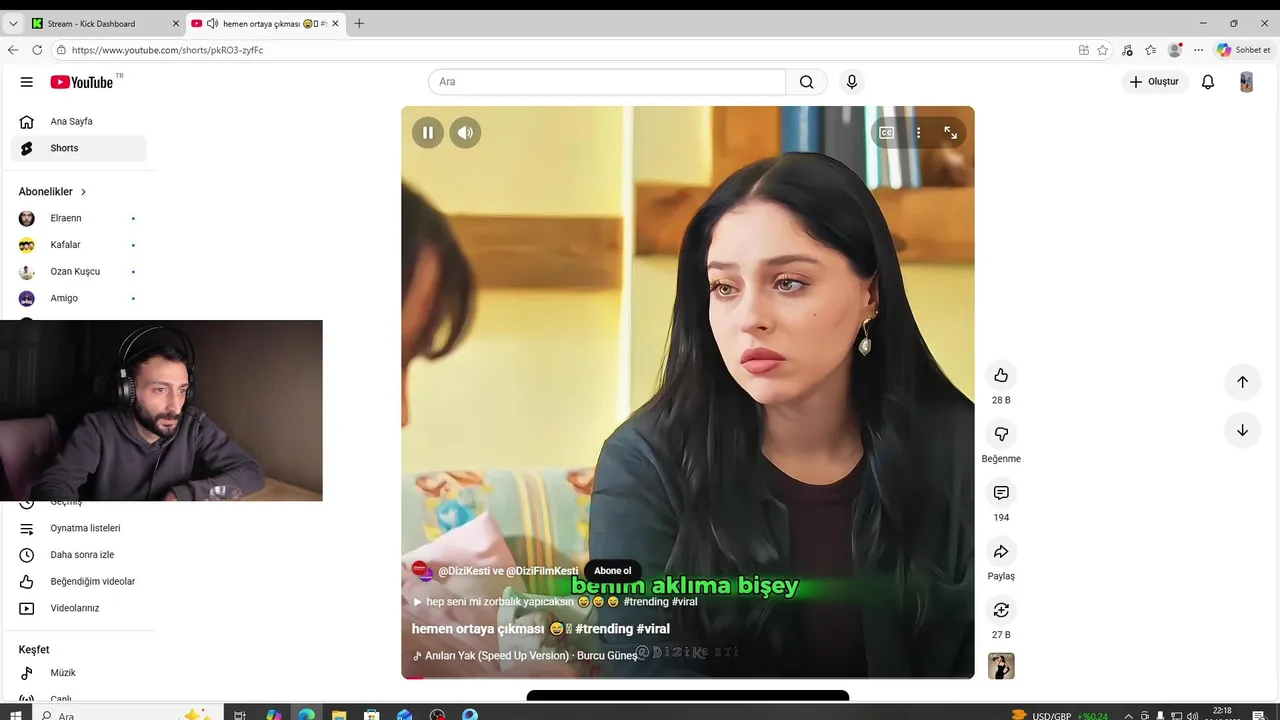This screenshot has height=720, width=1280.
Task: Click the search magnifier button
Action: 806,82
